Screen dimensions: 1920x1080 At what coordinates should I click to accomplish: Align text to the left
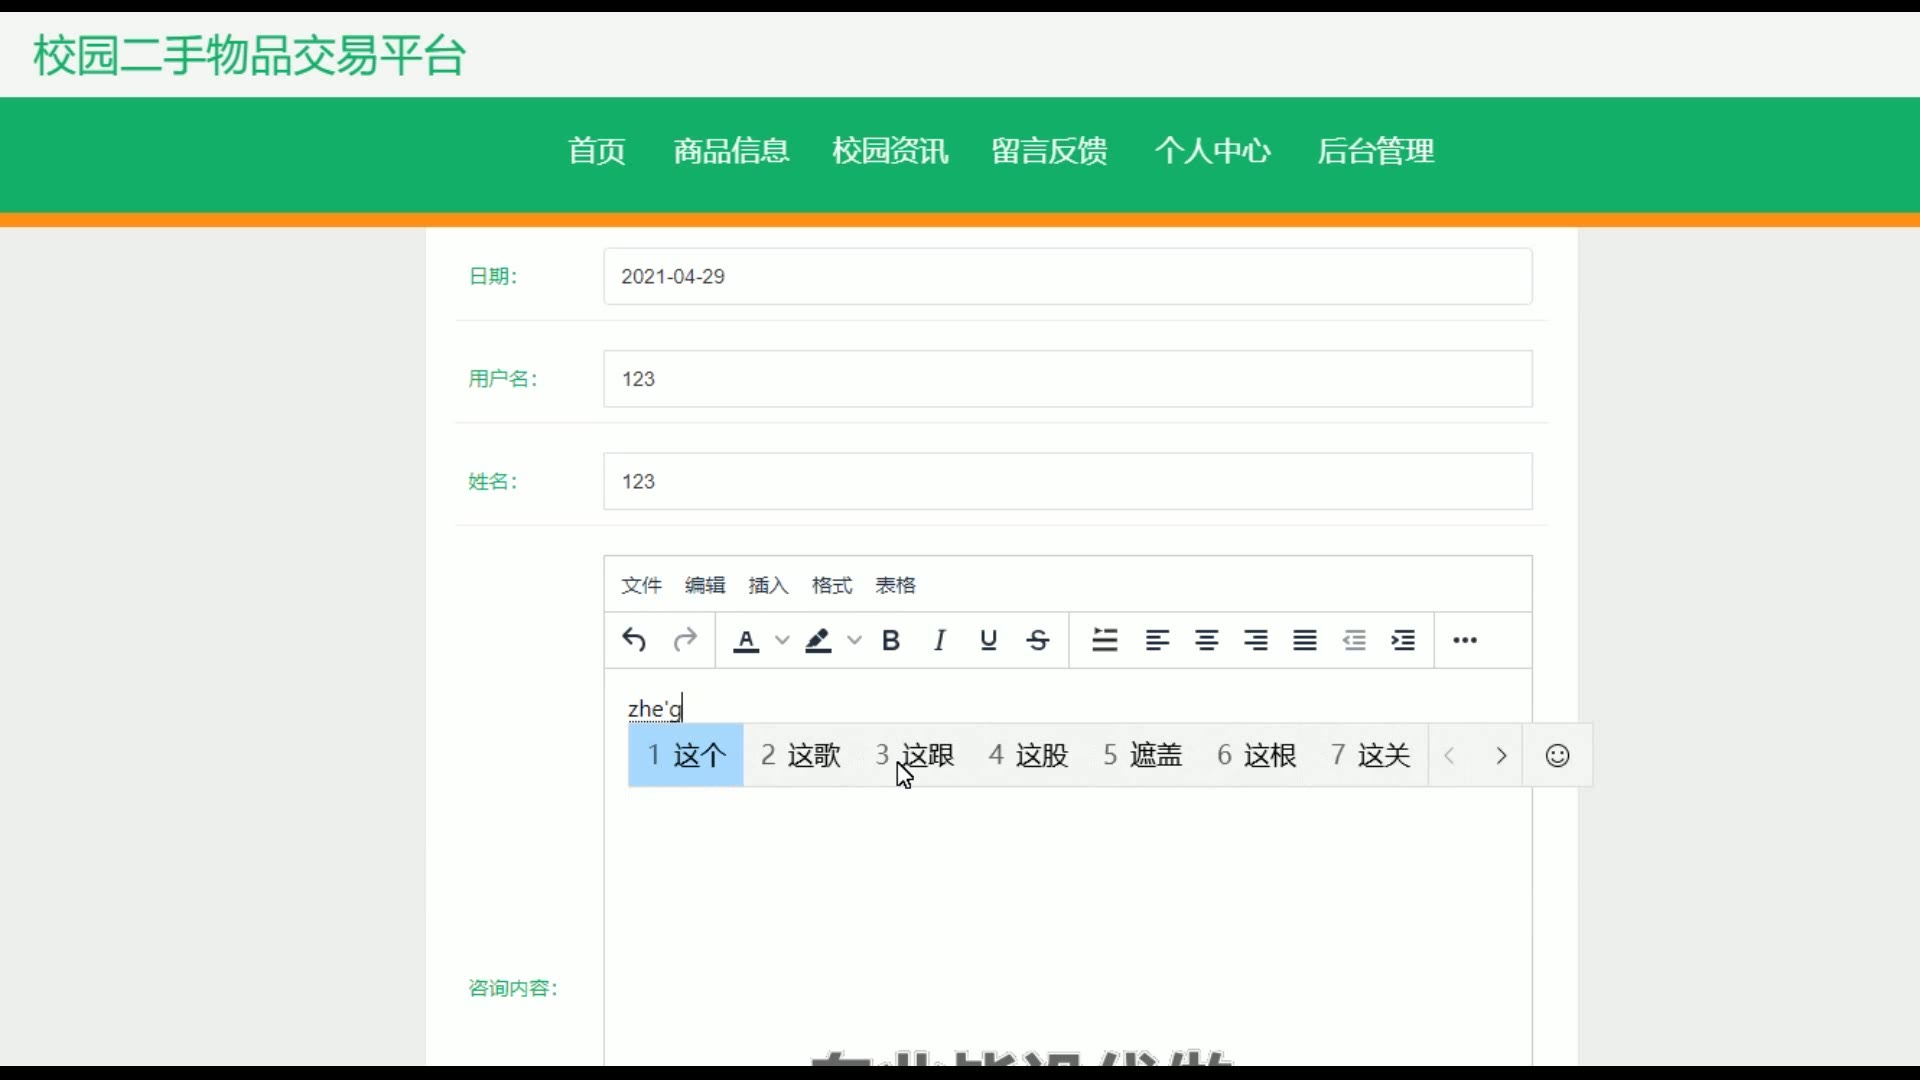pos(1157,640)
